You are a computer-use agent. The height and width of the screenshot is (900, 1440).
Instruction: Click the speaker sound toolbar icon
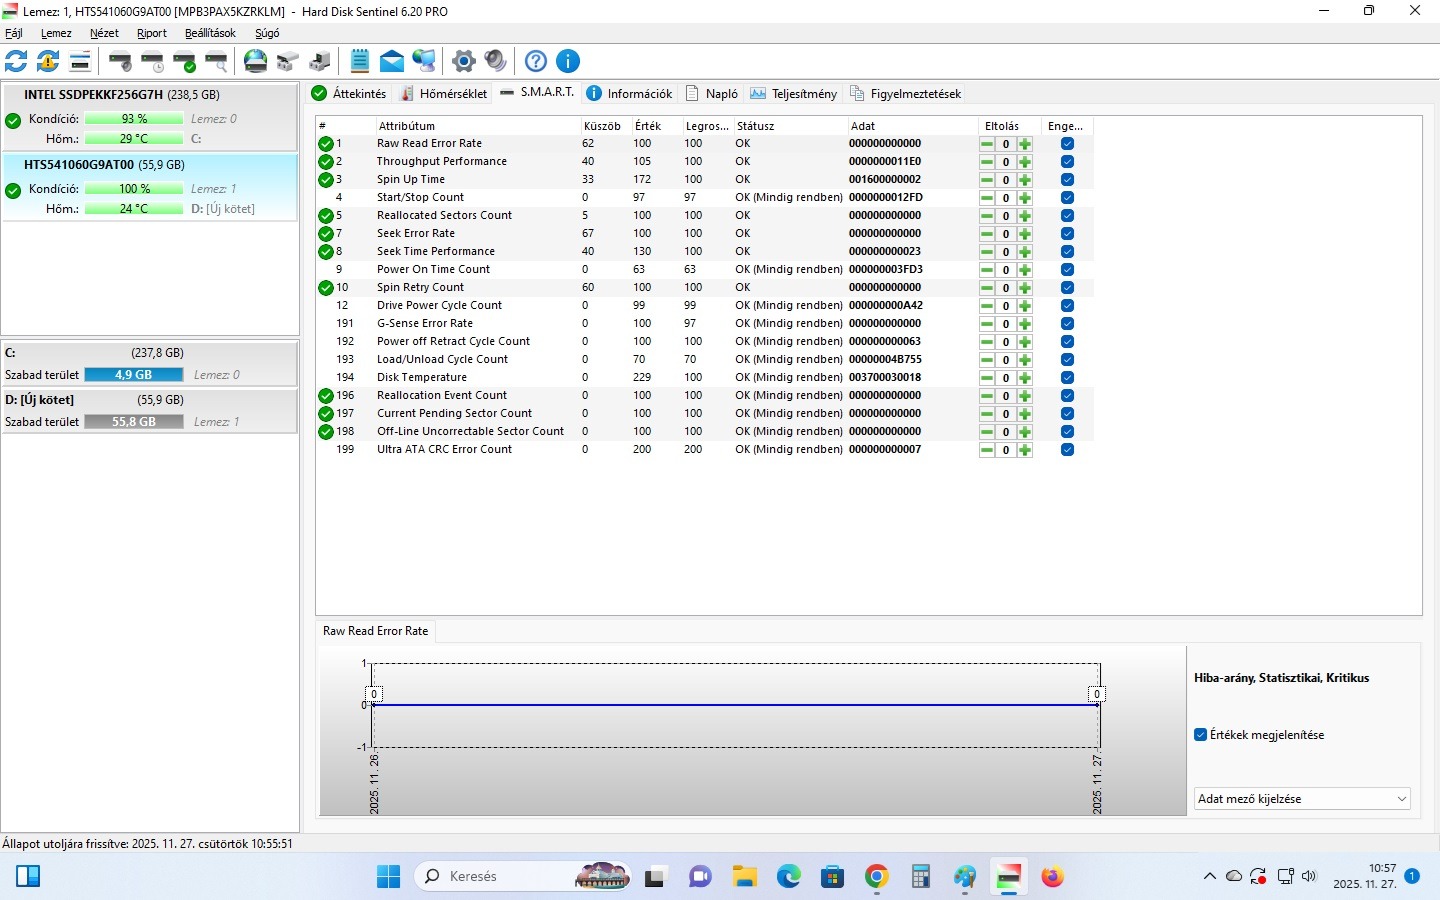point(495,61)
